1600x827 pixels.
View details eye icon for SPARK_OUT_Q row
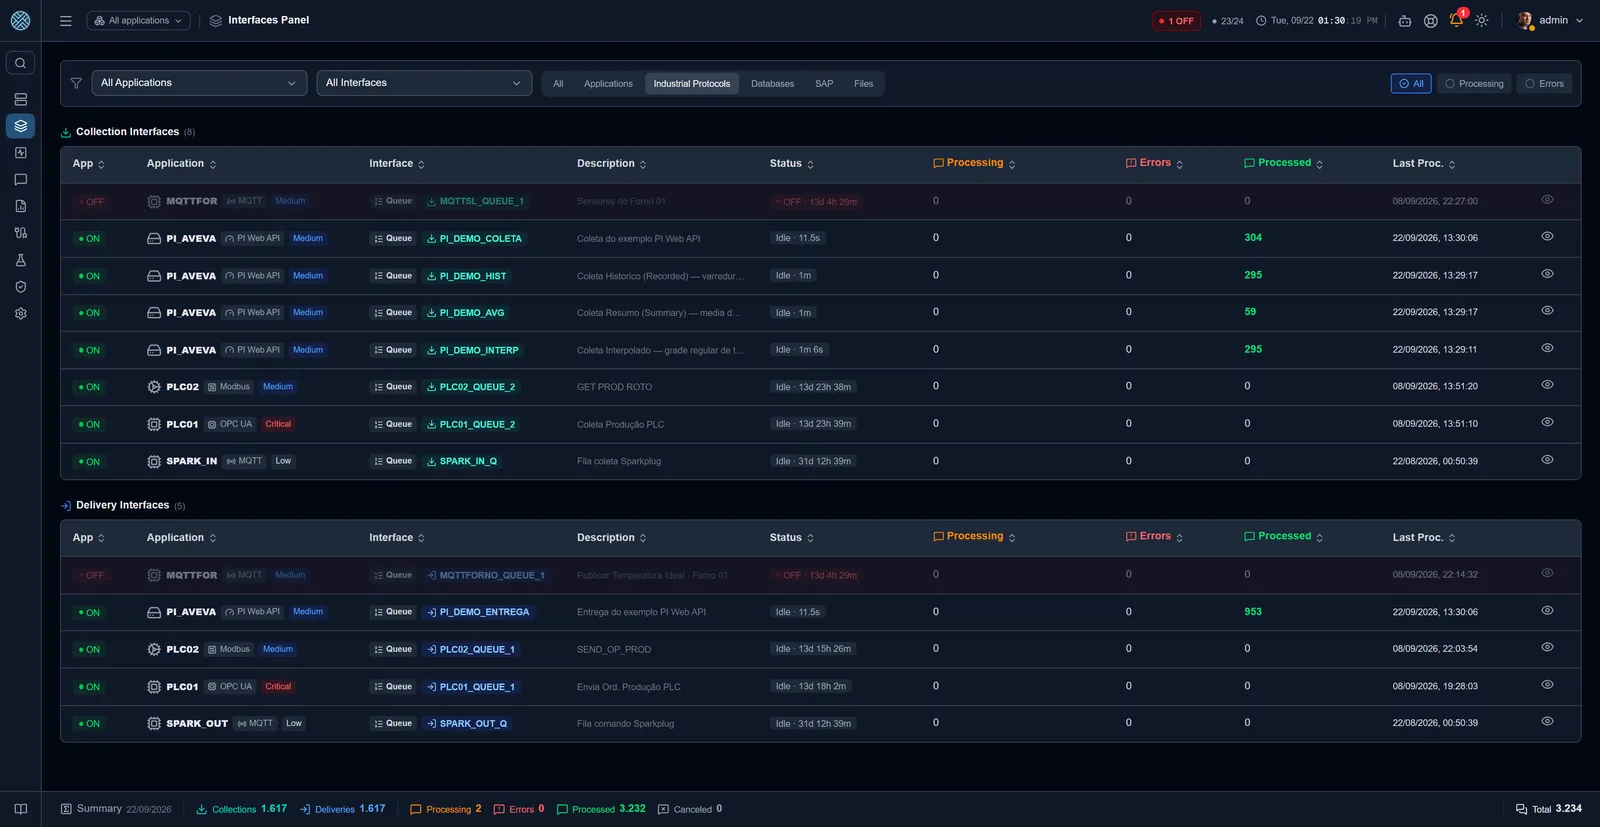[1547, 722]
